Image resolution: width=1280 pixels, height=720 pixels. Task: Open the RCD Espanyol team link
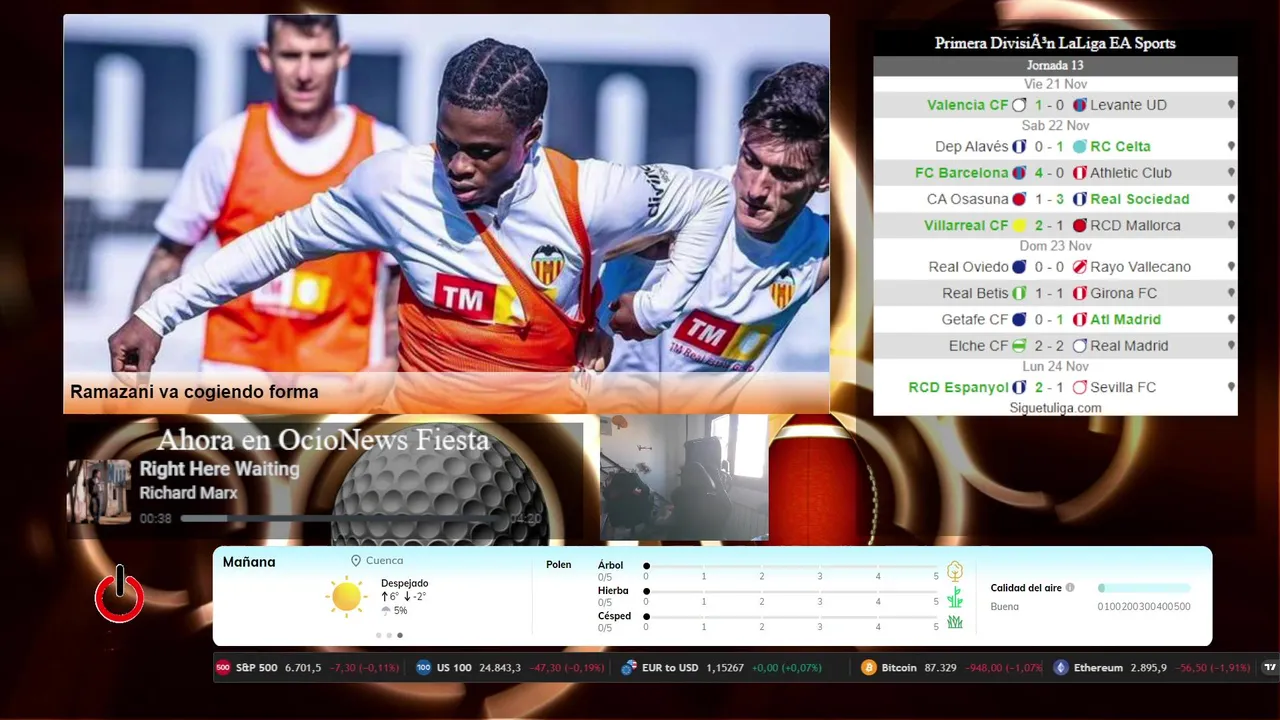click(958, 387)
